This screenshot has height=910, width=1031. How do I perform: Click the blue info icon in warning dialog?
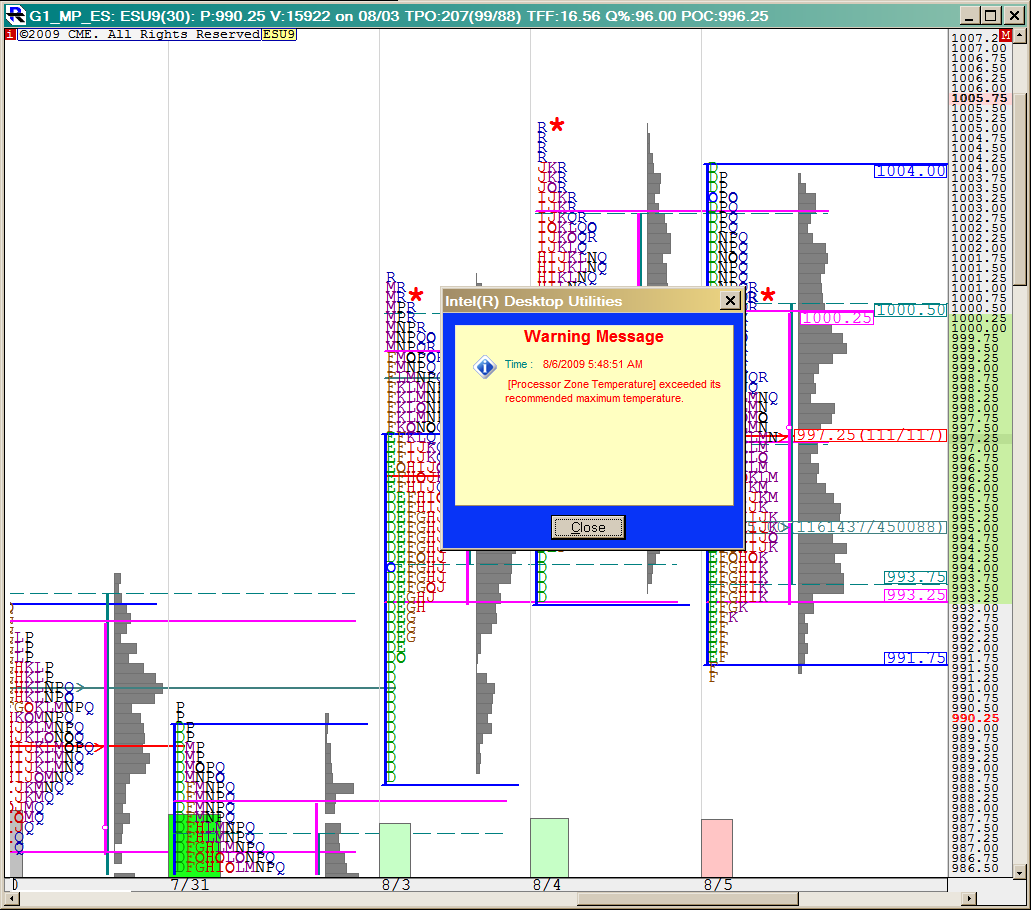point(485,367)
